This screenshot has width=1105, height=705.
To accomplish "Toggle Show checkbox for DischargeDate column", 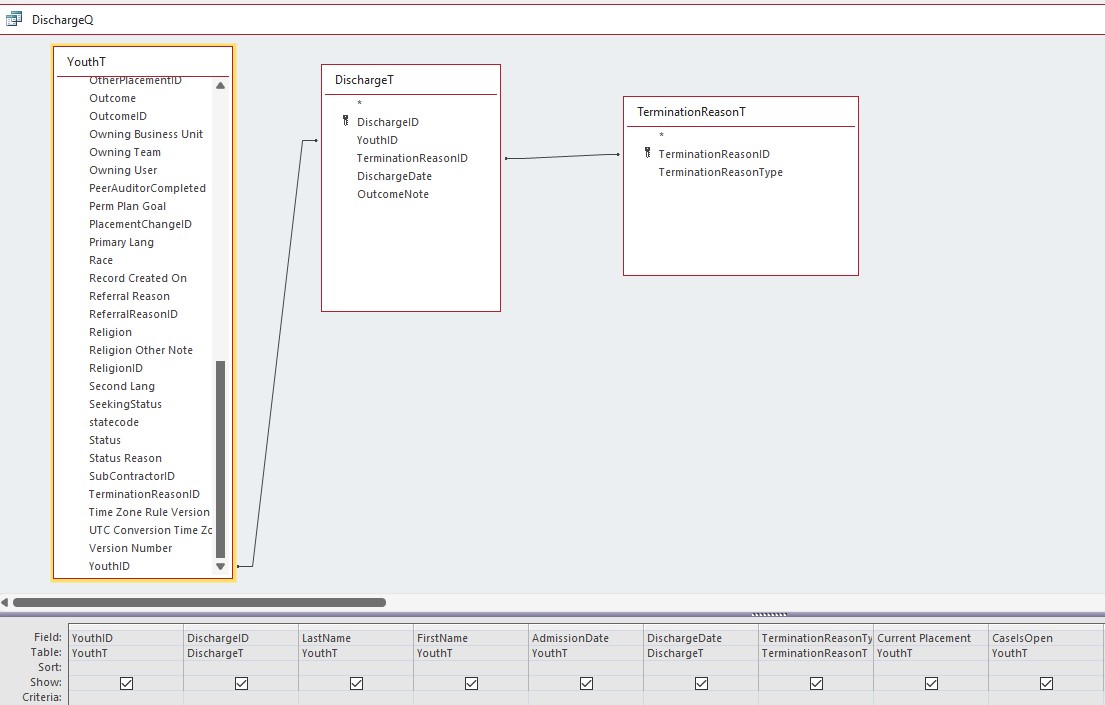I will [x=701, y=683].
